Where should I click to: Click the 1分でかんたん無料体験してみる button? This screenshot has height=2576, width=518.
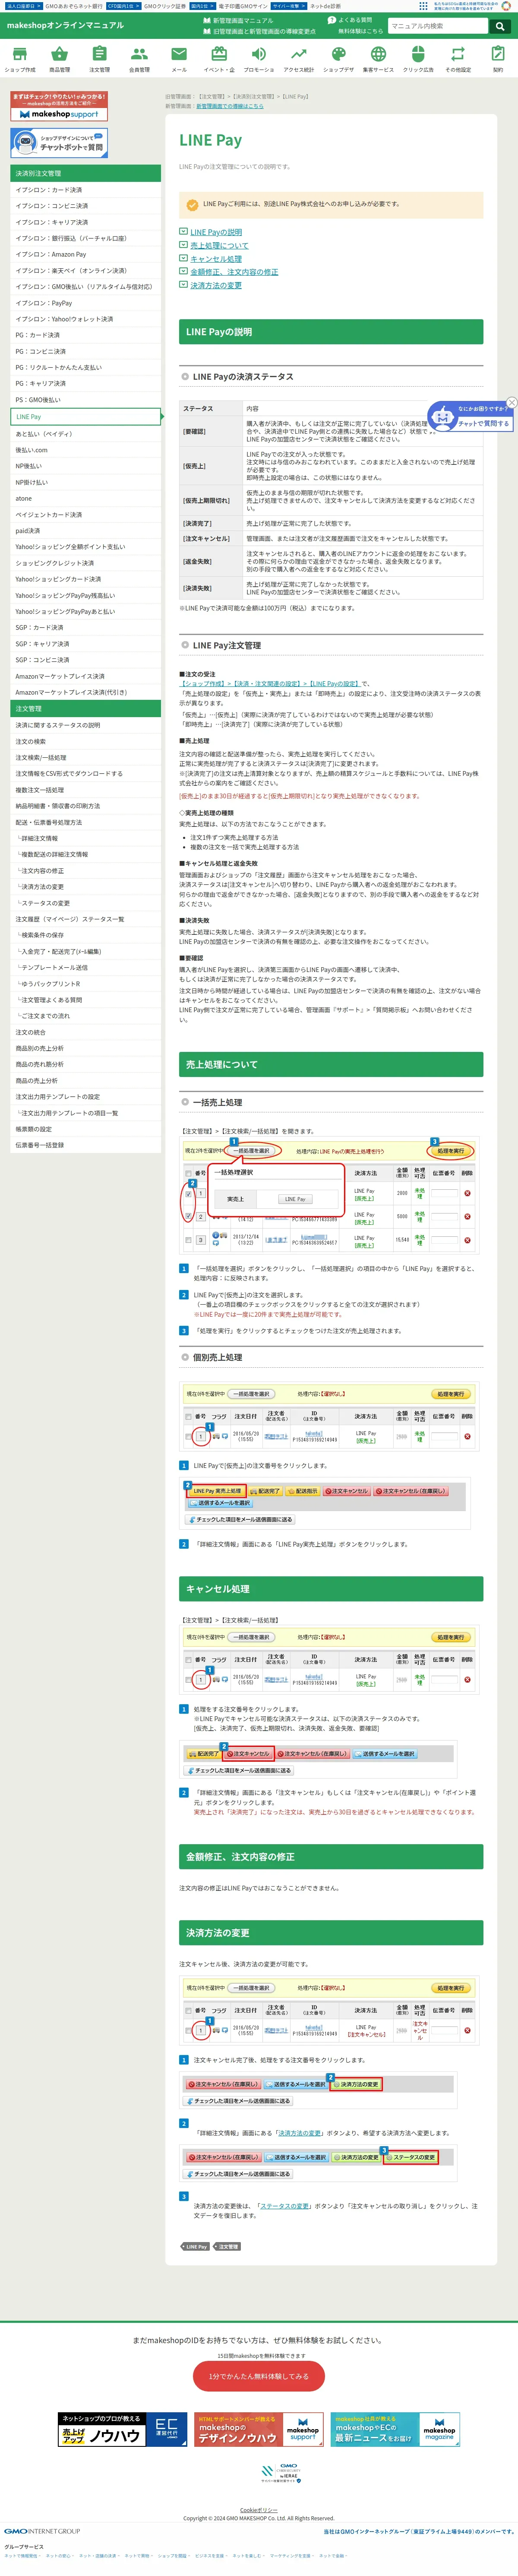[x=259, y=2376]
